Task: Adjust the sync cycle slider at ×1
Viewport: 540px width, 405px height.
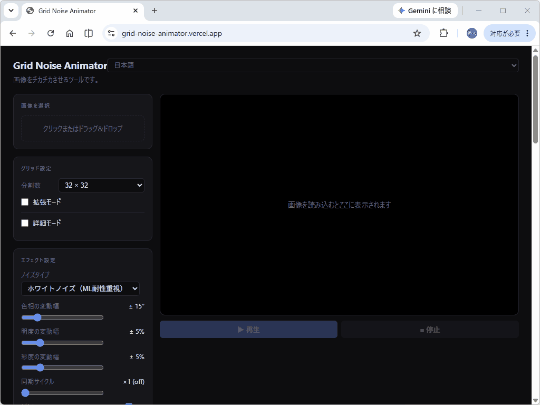Action: tap(62, 393)
